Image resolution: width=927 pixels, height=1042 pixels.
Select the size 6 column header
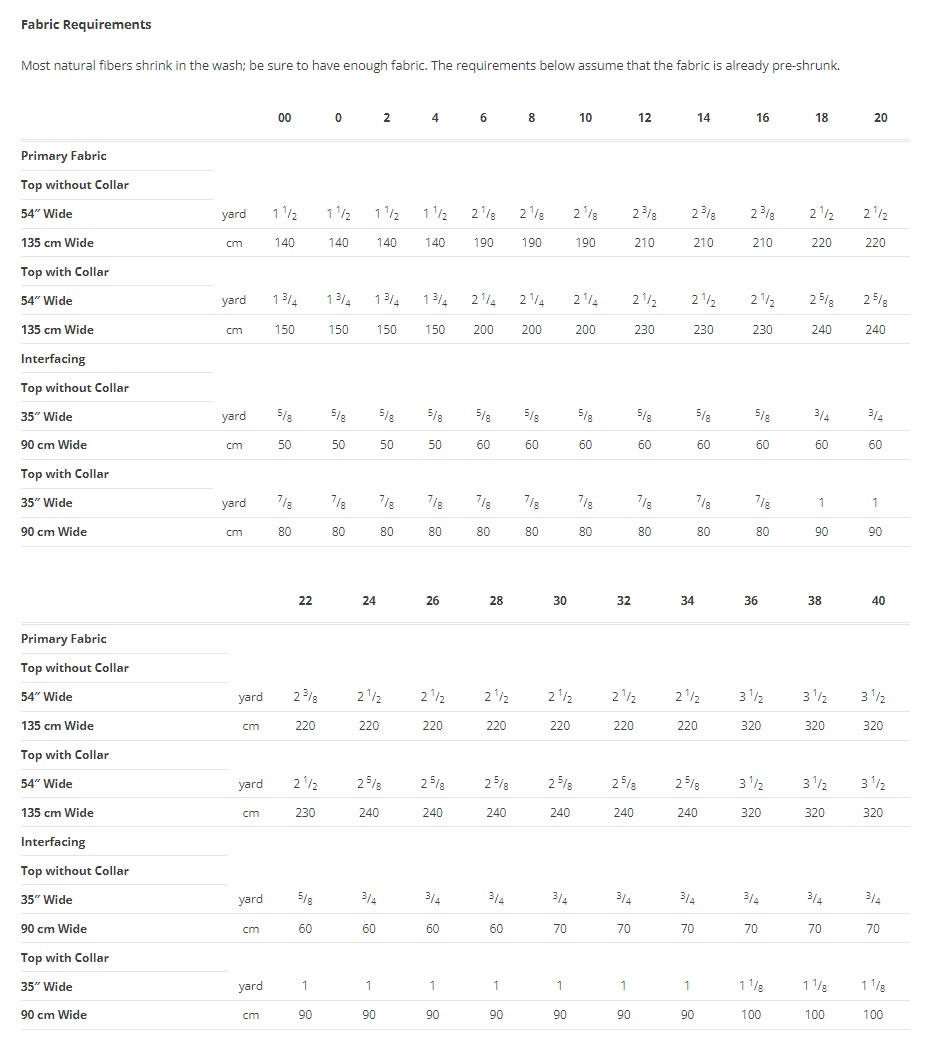click(x=483, y=118)
